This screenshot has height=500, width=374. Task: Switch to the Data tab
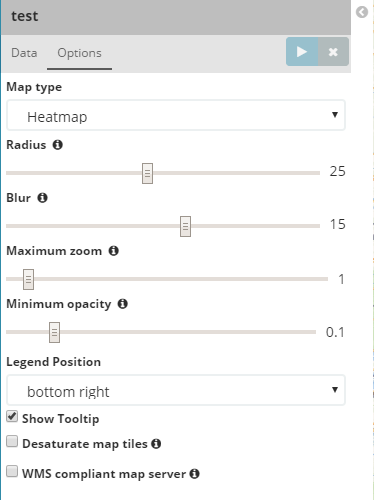[x=24, y=53]
